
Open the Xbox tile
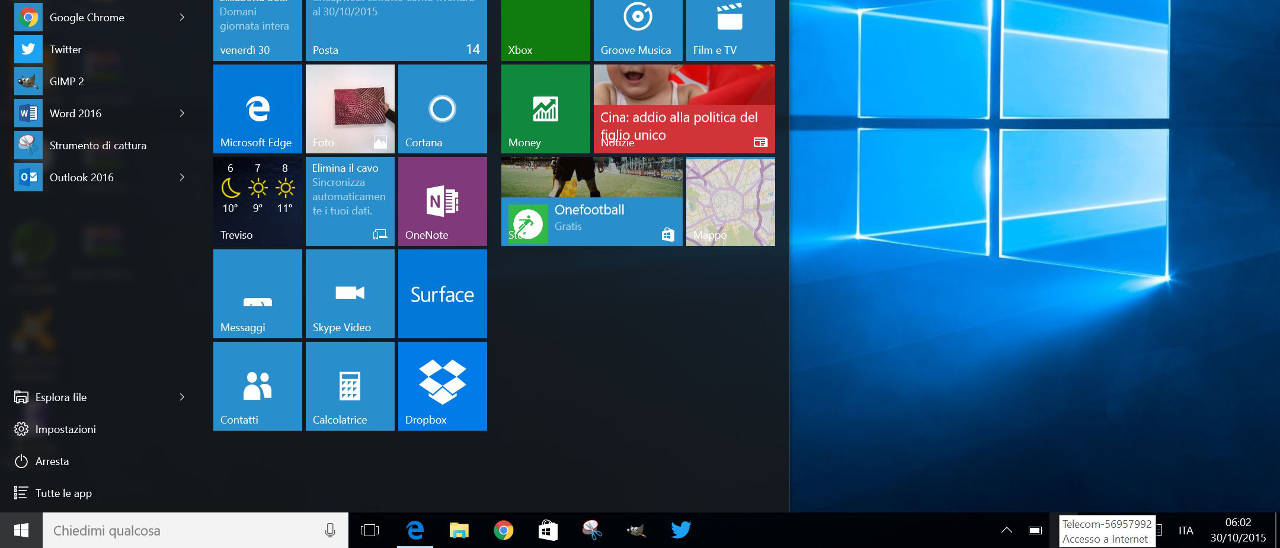pyautogui.click(x=545, y=30)
